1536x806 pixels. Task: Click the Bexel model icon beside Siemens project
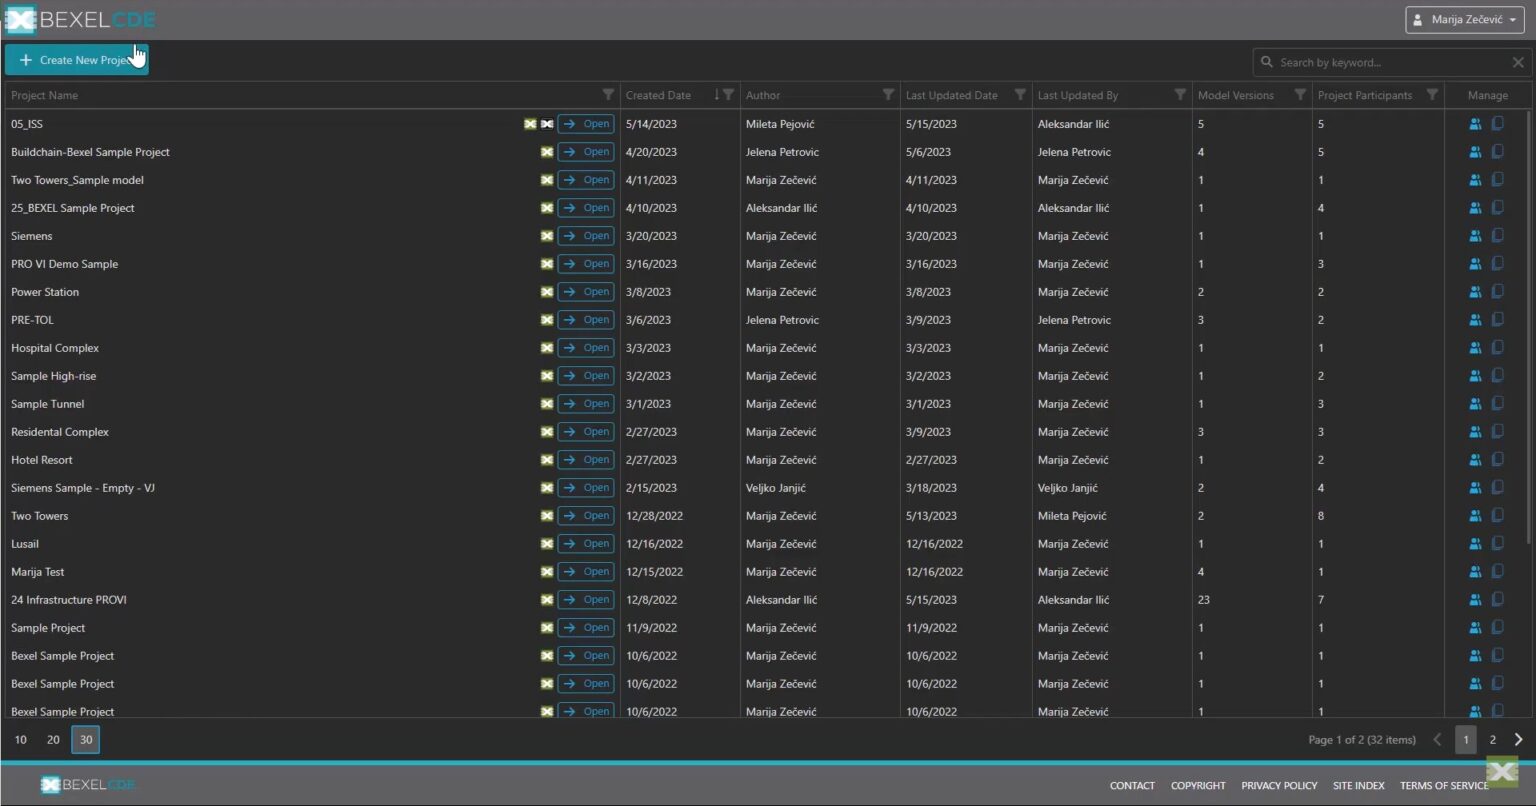546,235
